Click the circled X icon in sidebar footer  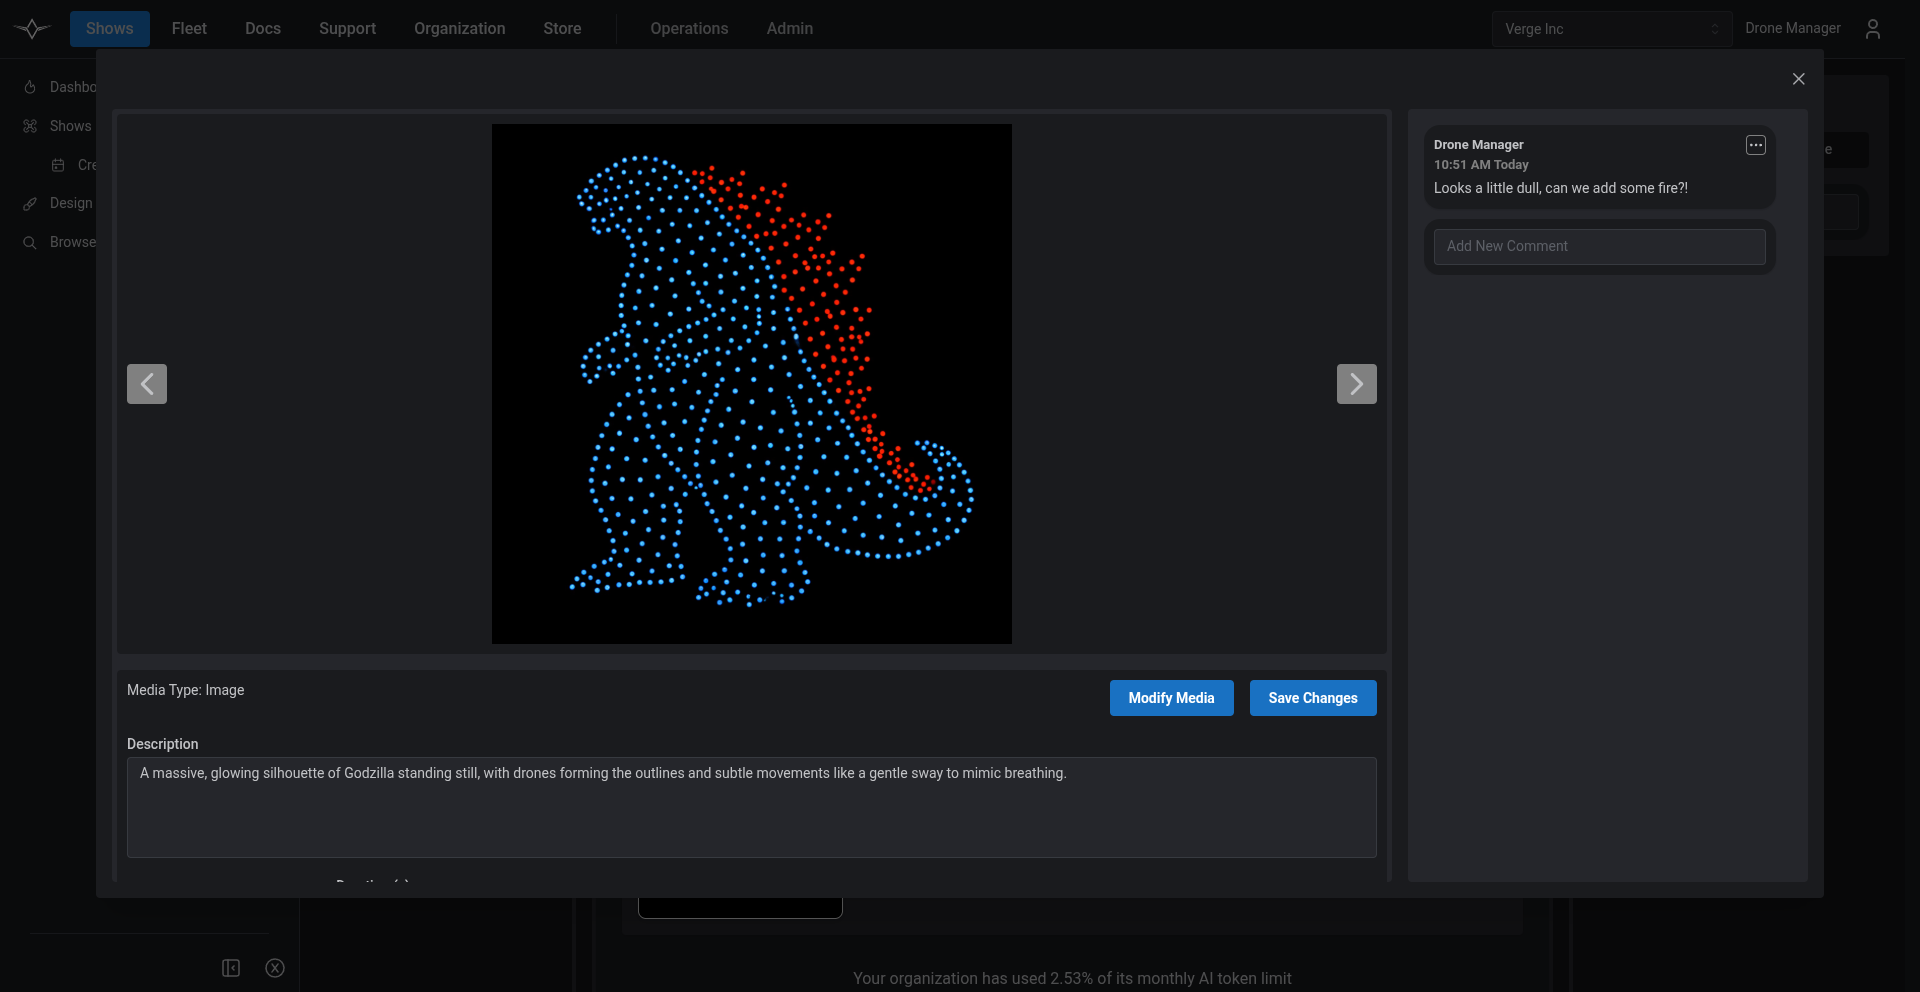275,968
